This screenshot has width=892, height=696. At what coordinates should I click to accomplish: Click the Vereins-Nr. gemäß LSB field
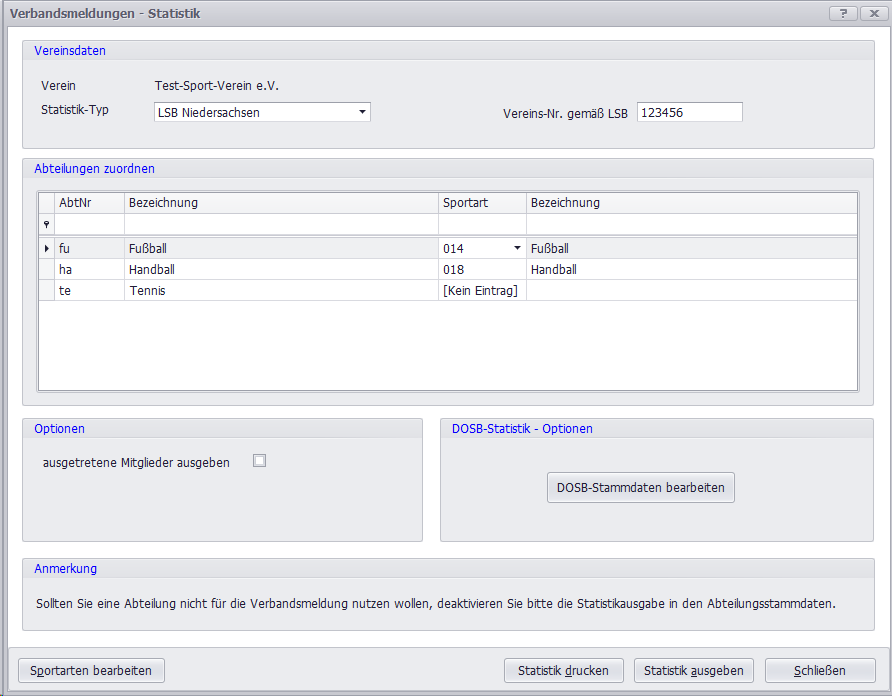(x=689, y=112)
